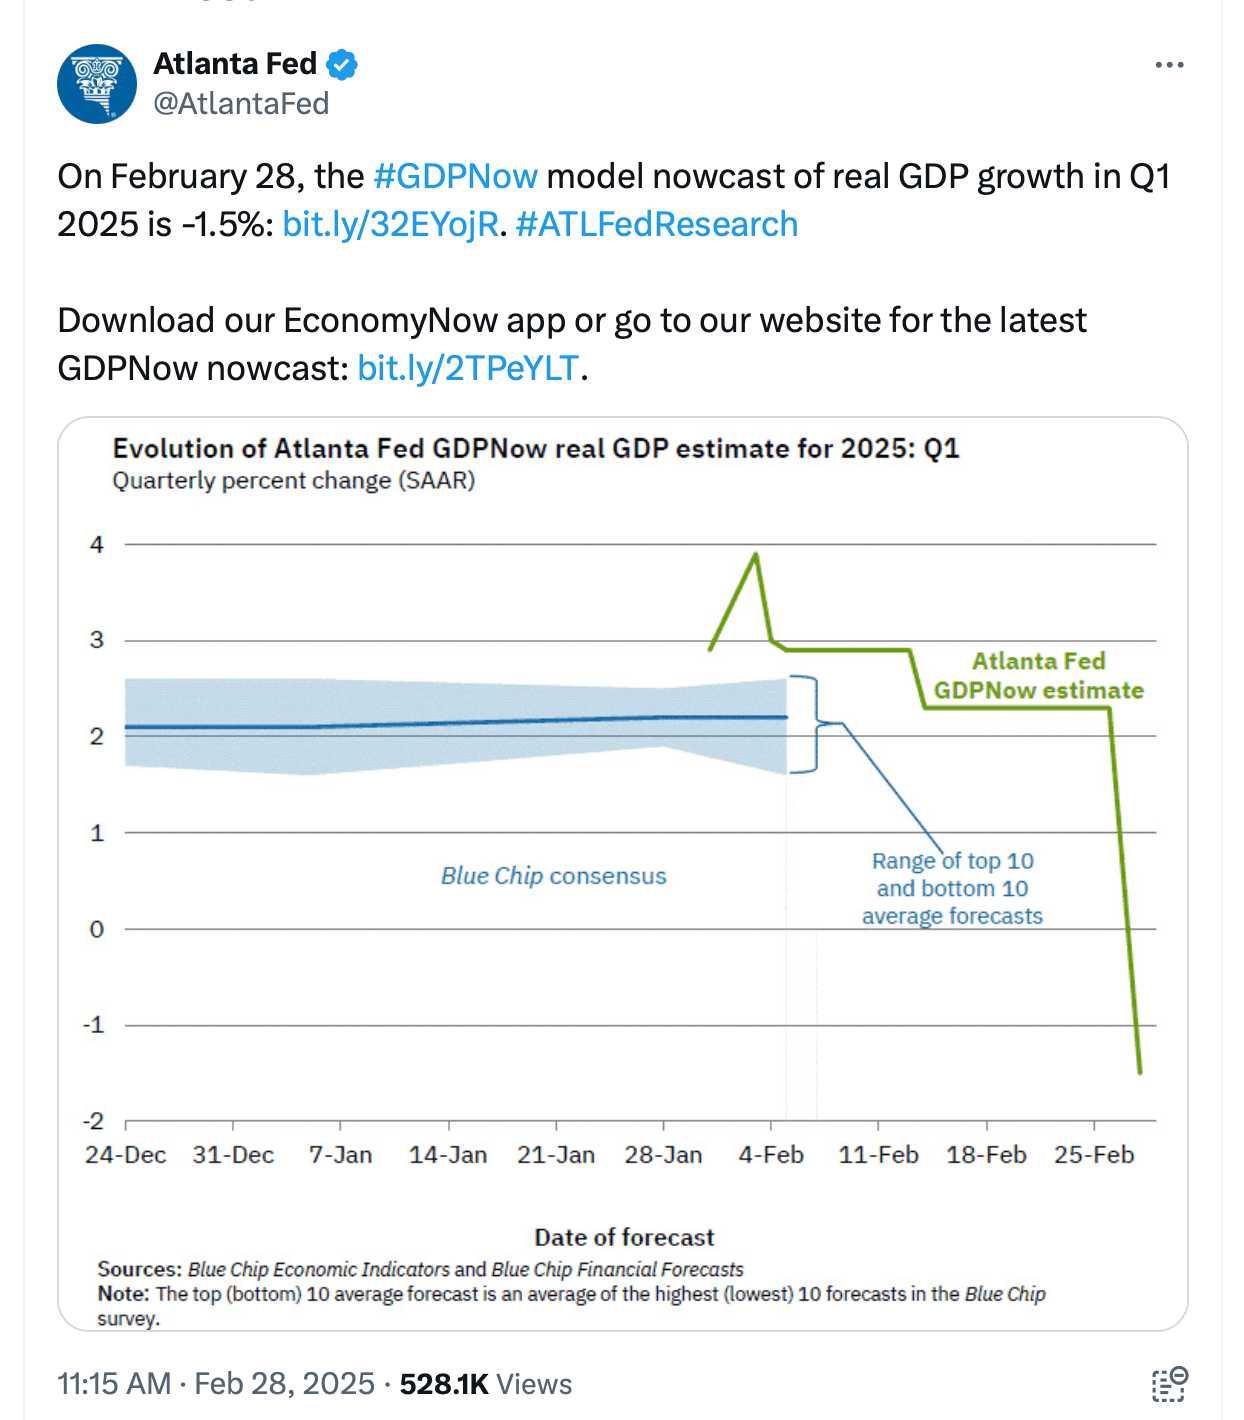
Task: Click the Atlanta Fed display name
Action: tap(237, 63)
